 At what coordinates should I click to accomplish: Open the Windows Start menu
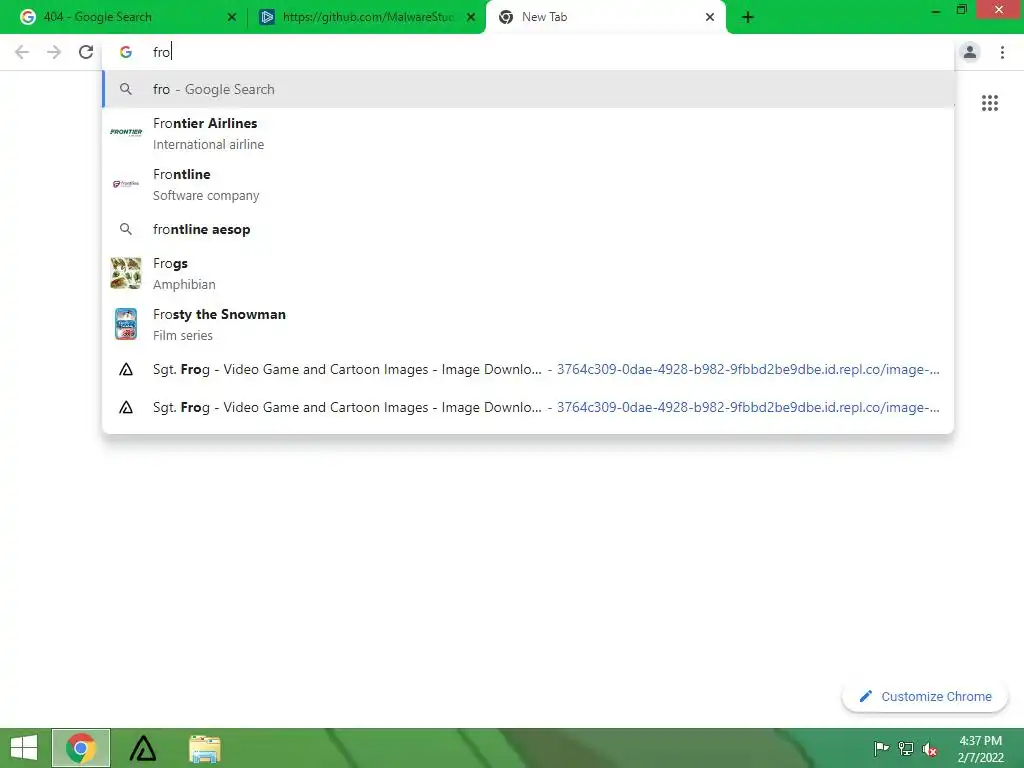24,748
